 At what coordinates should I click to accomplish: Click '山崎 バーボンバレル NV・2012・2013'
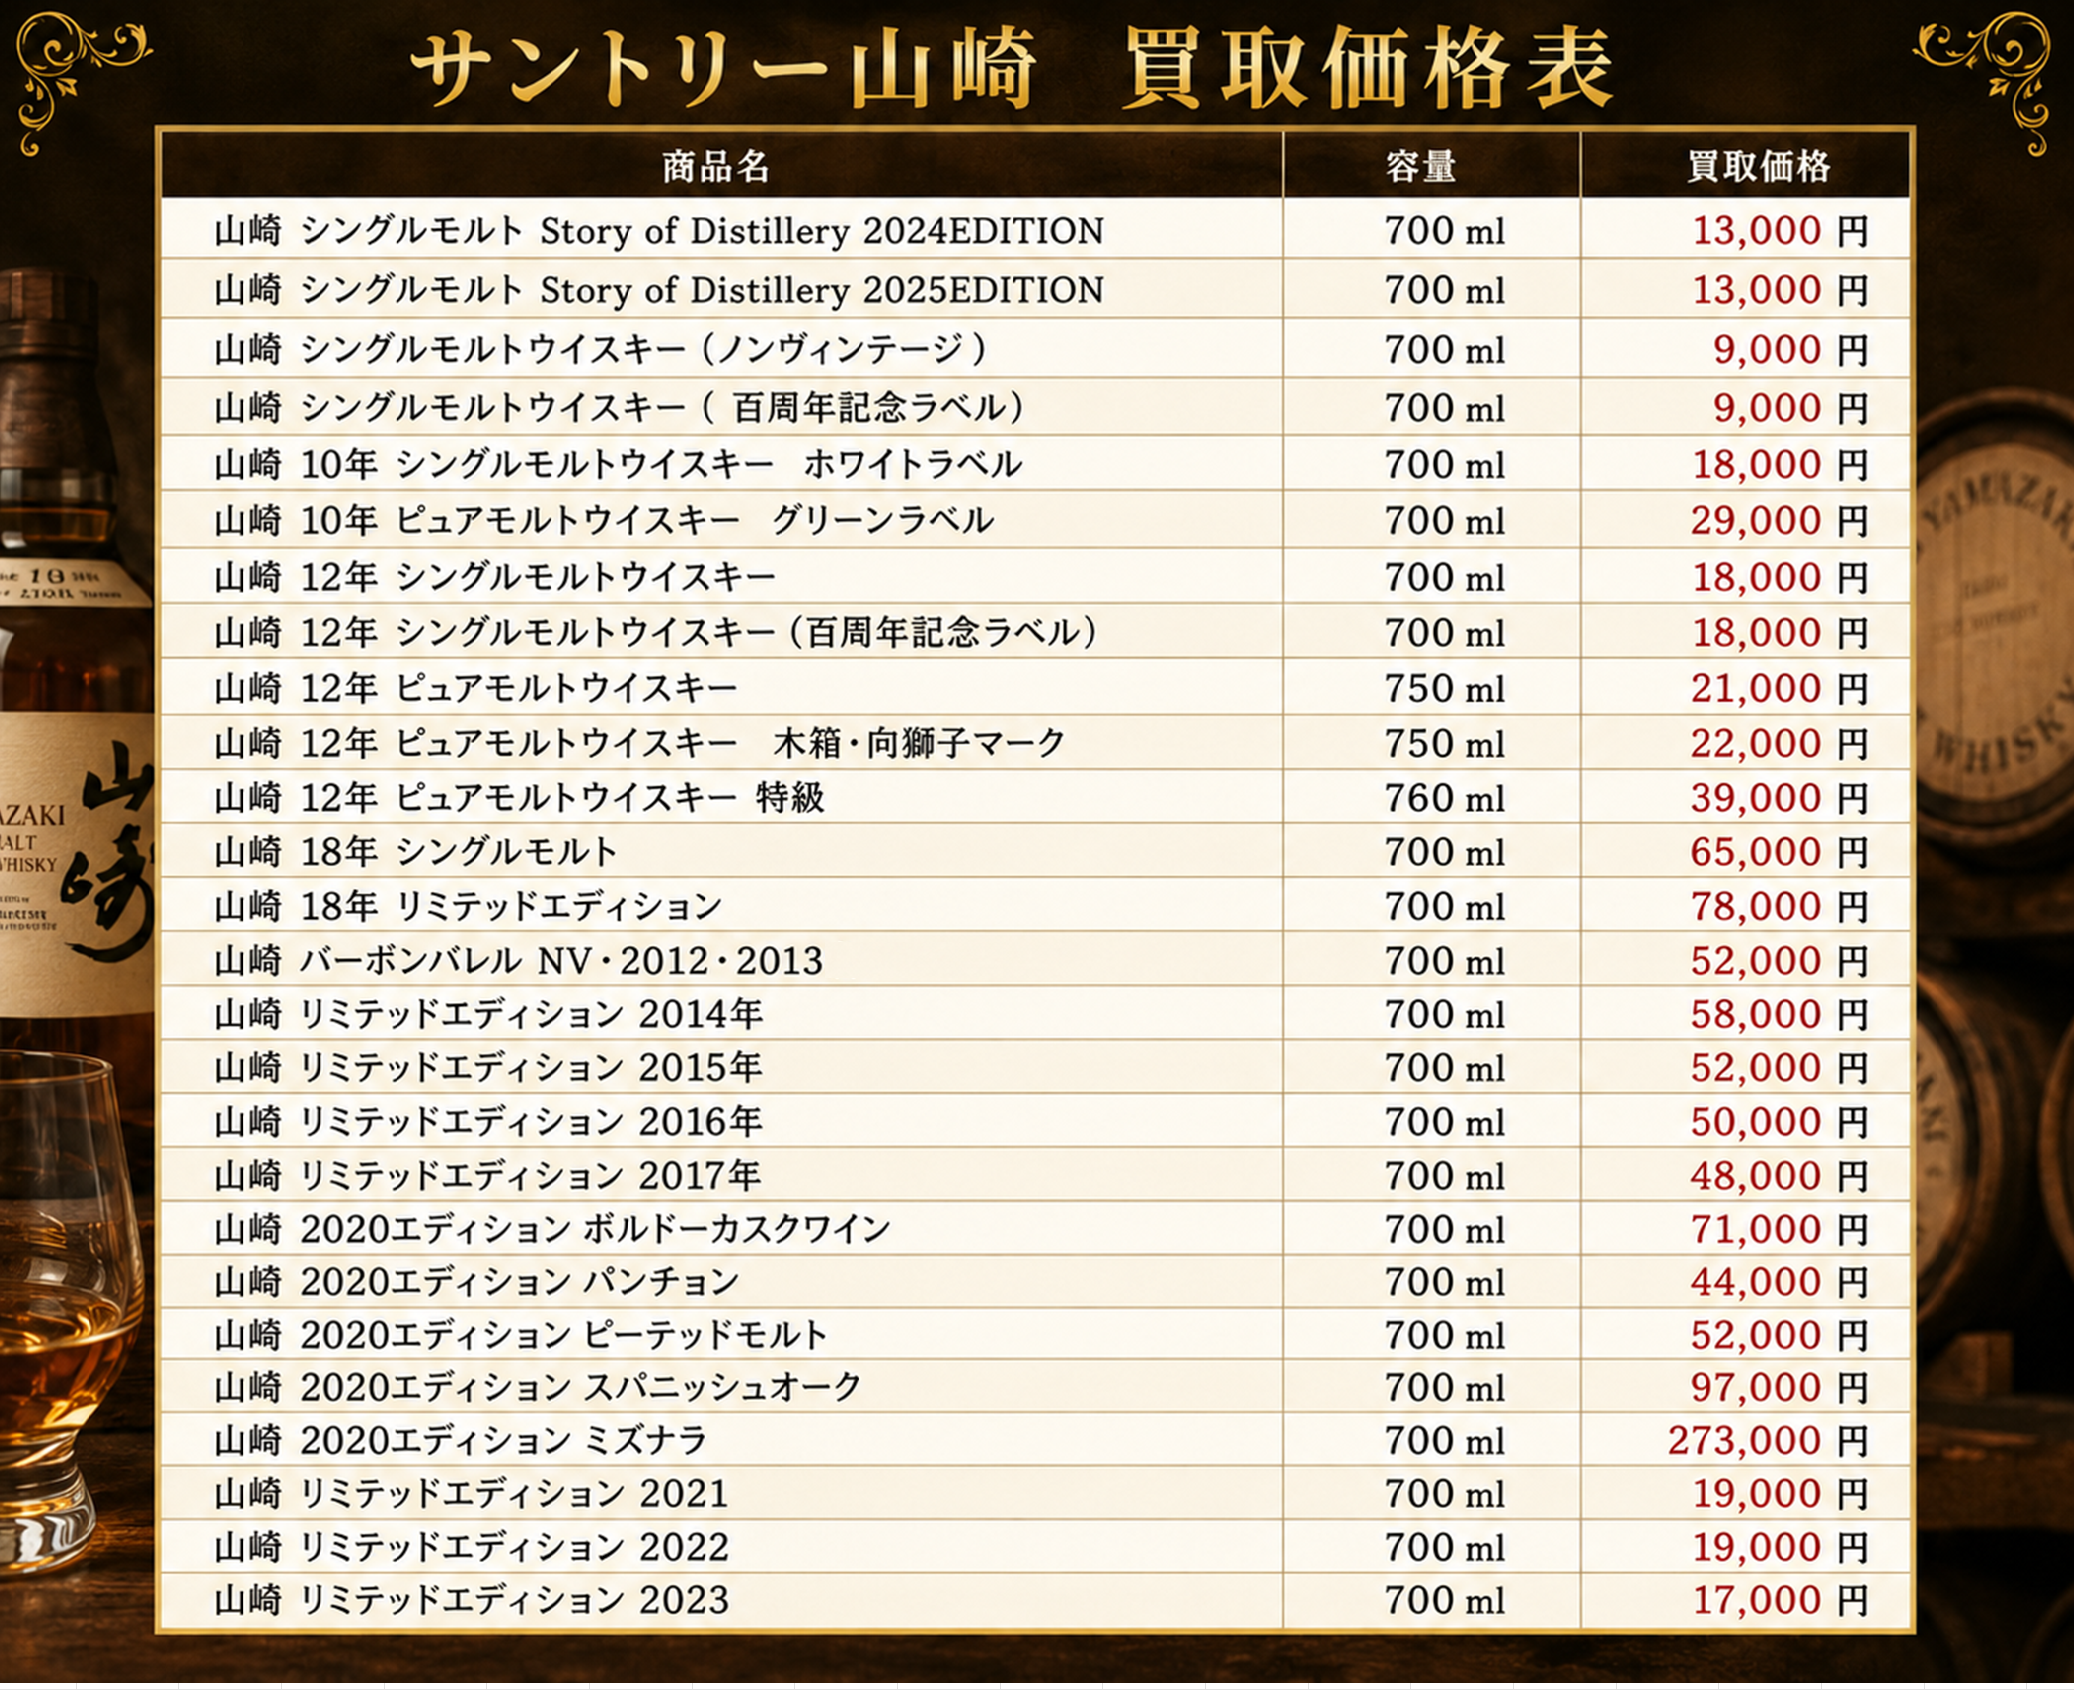[x=518, y=961]
